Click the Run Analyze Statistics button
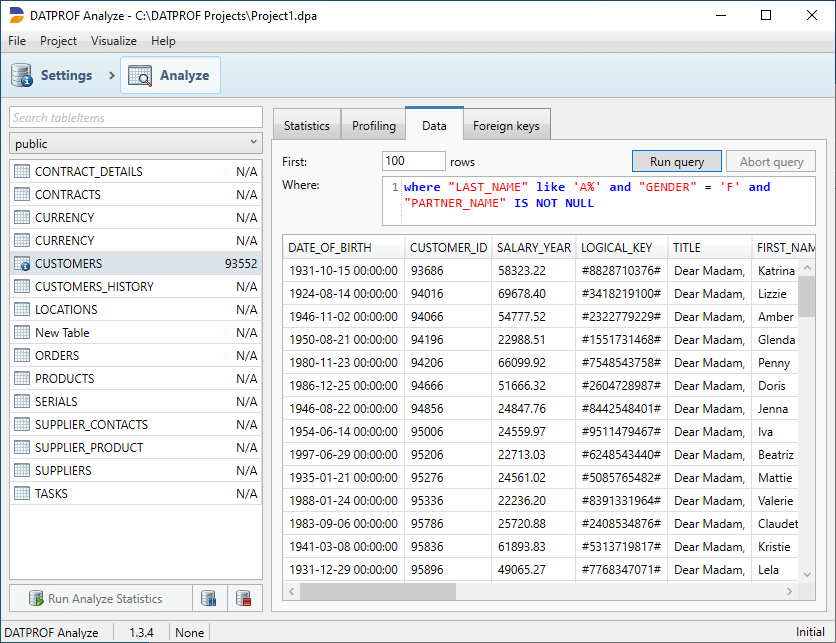This screenshot has height=643, width=836. (x=101, y=598)
